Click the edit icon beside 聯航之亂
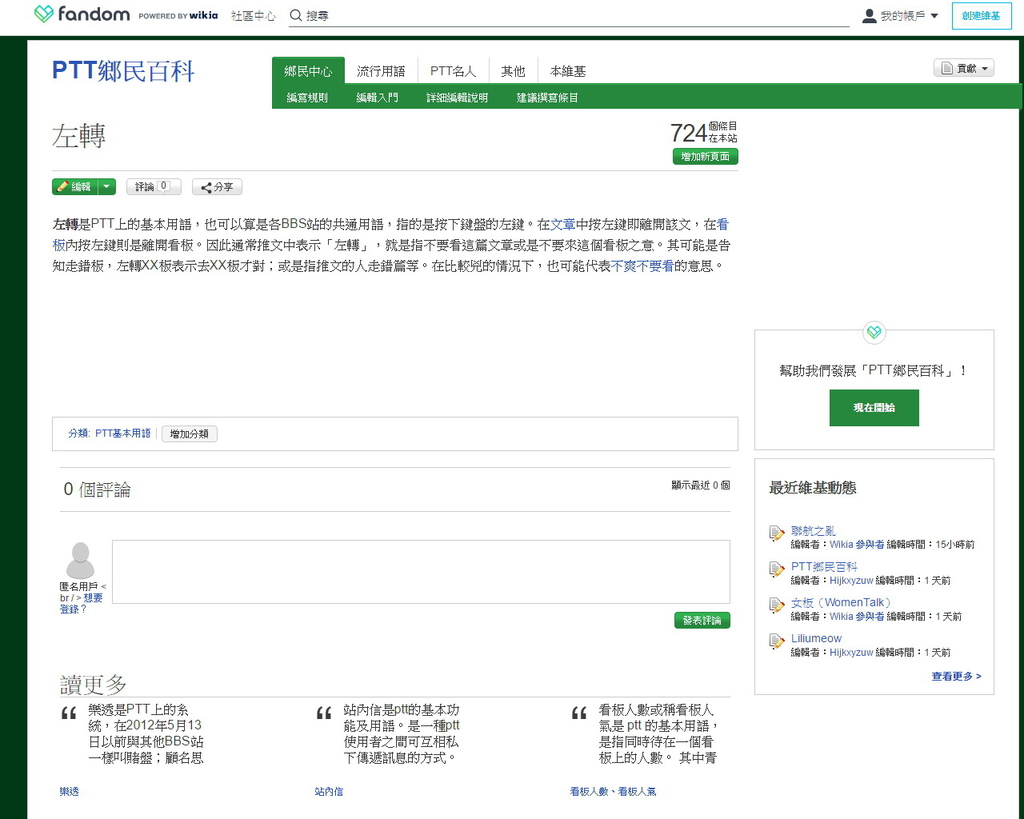 pyautogui.click(x=776, y=533)
